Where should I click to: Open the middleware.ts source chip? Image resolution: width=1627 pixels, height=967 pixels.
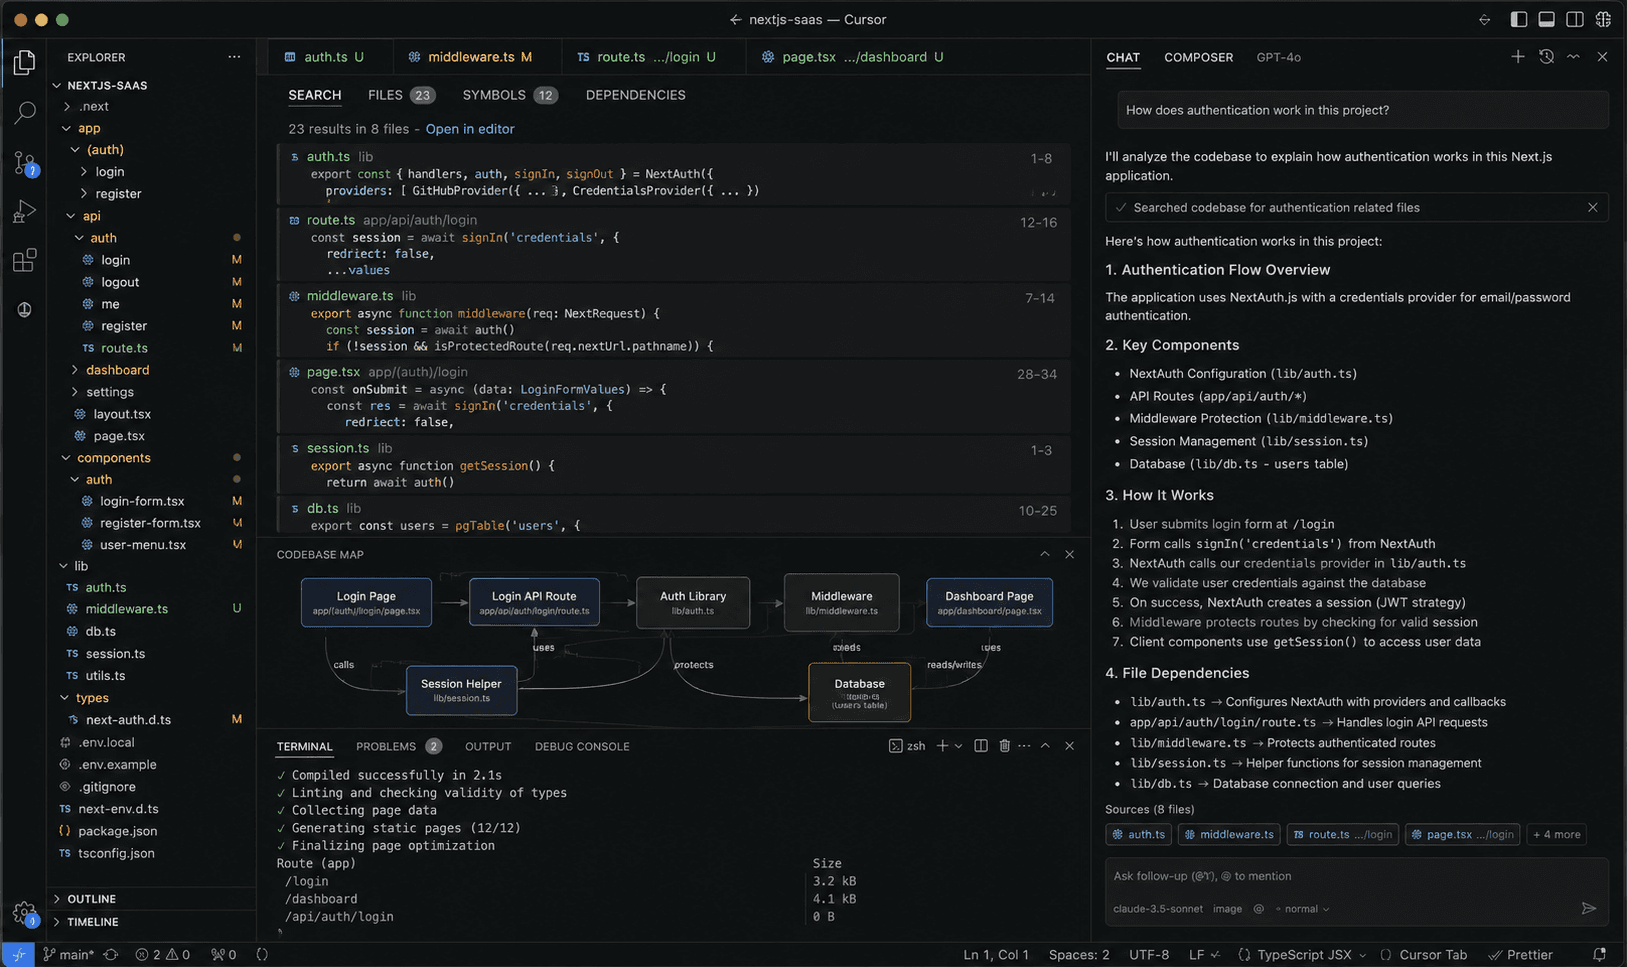tap(1229, 834)
